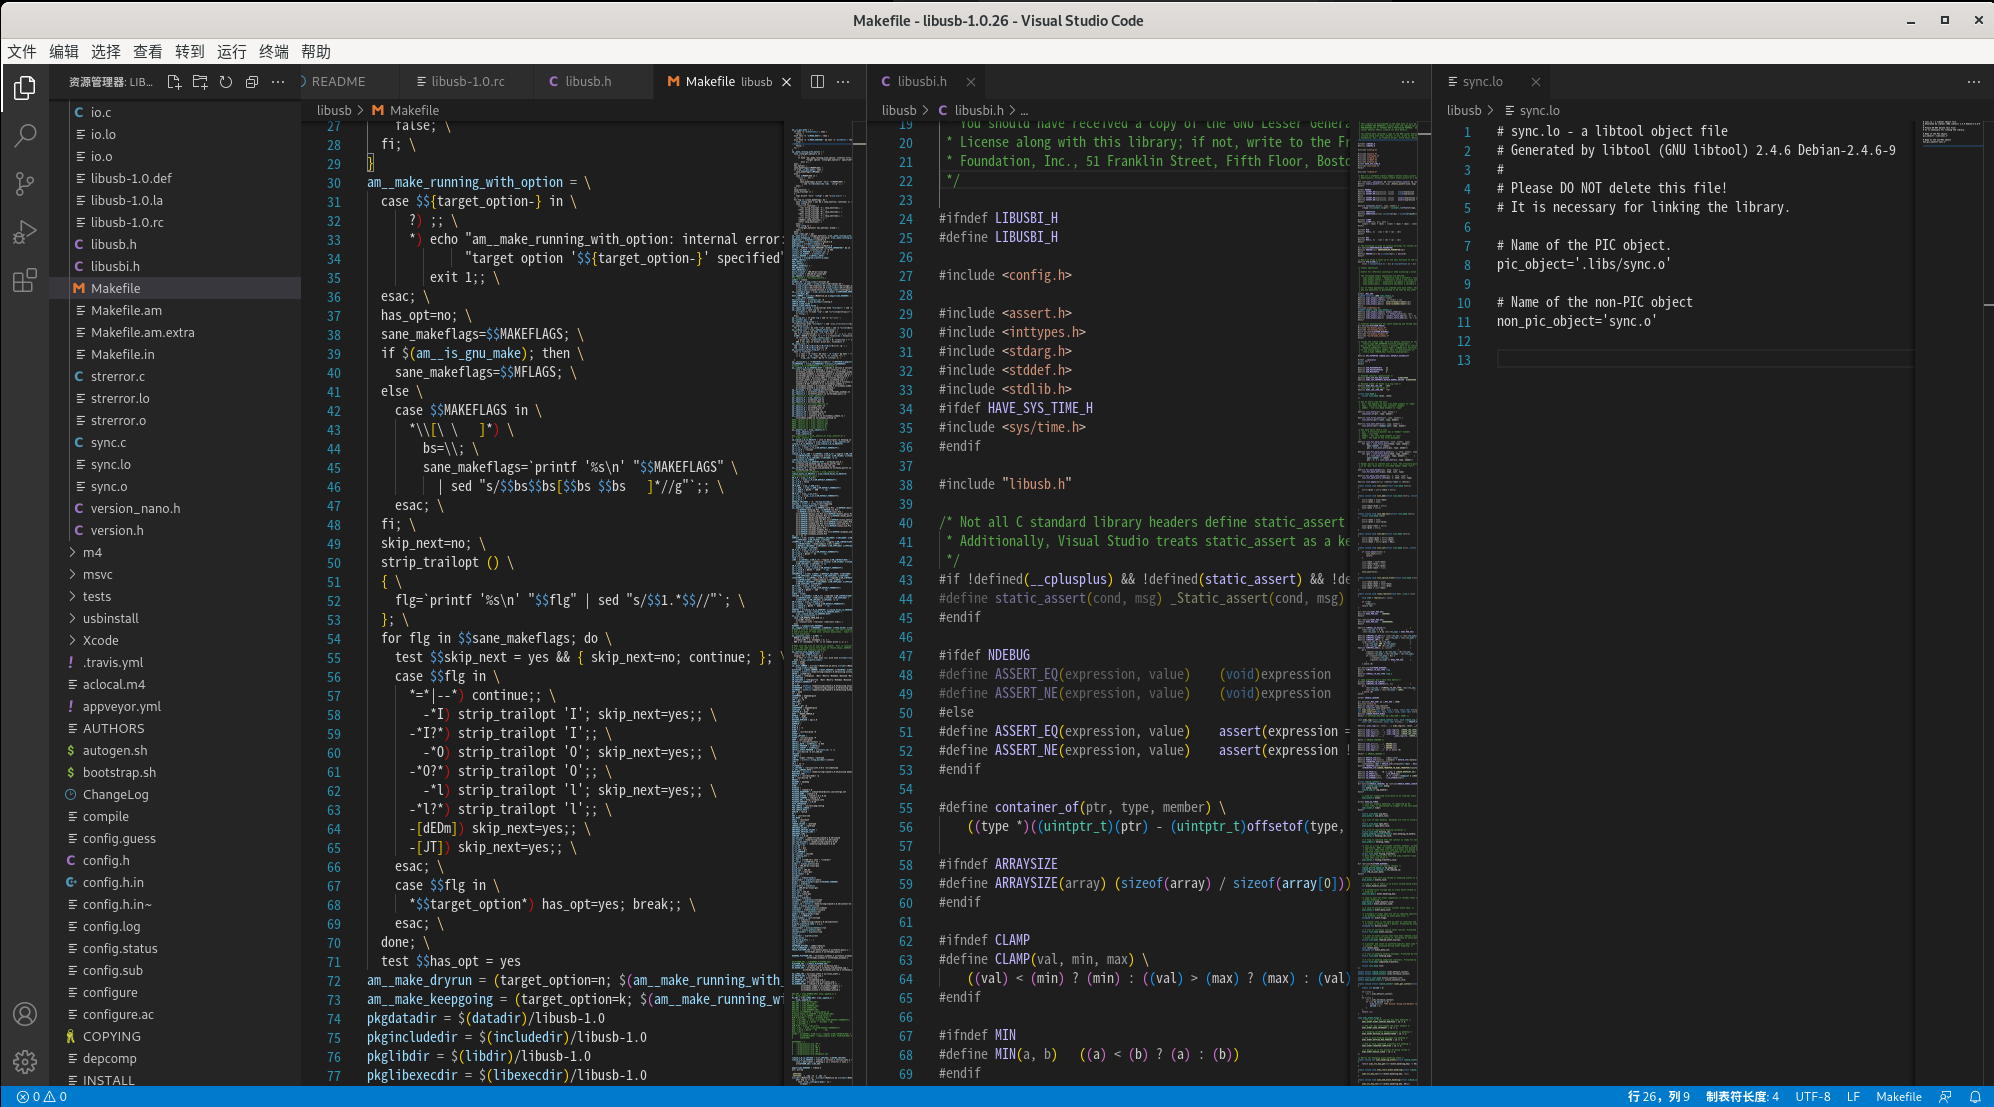Switch to the libusb-1.0.rc tab
The image size is (1994, 1107).
[465, 82]
